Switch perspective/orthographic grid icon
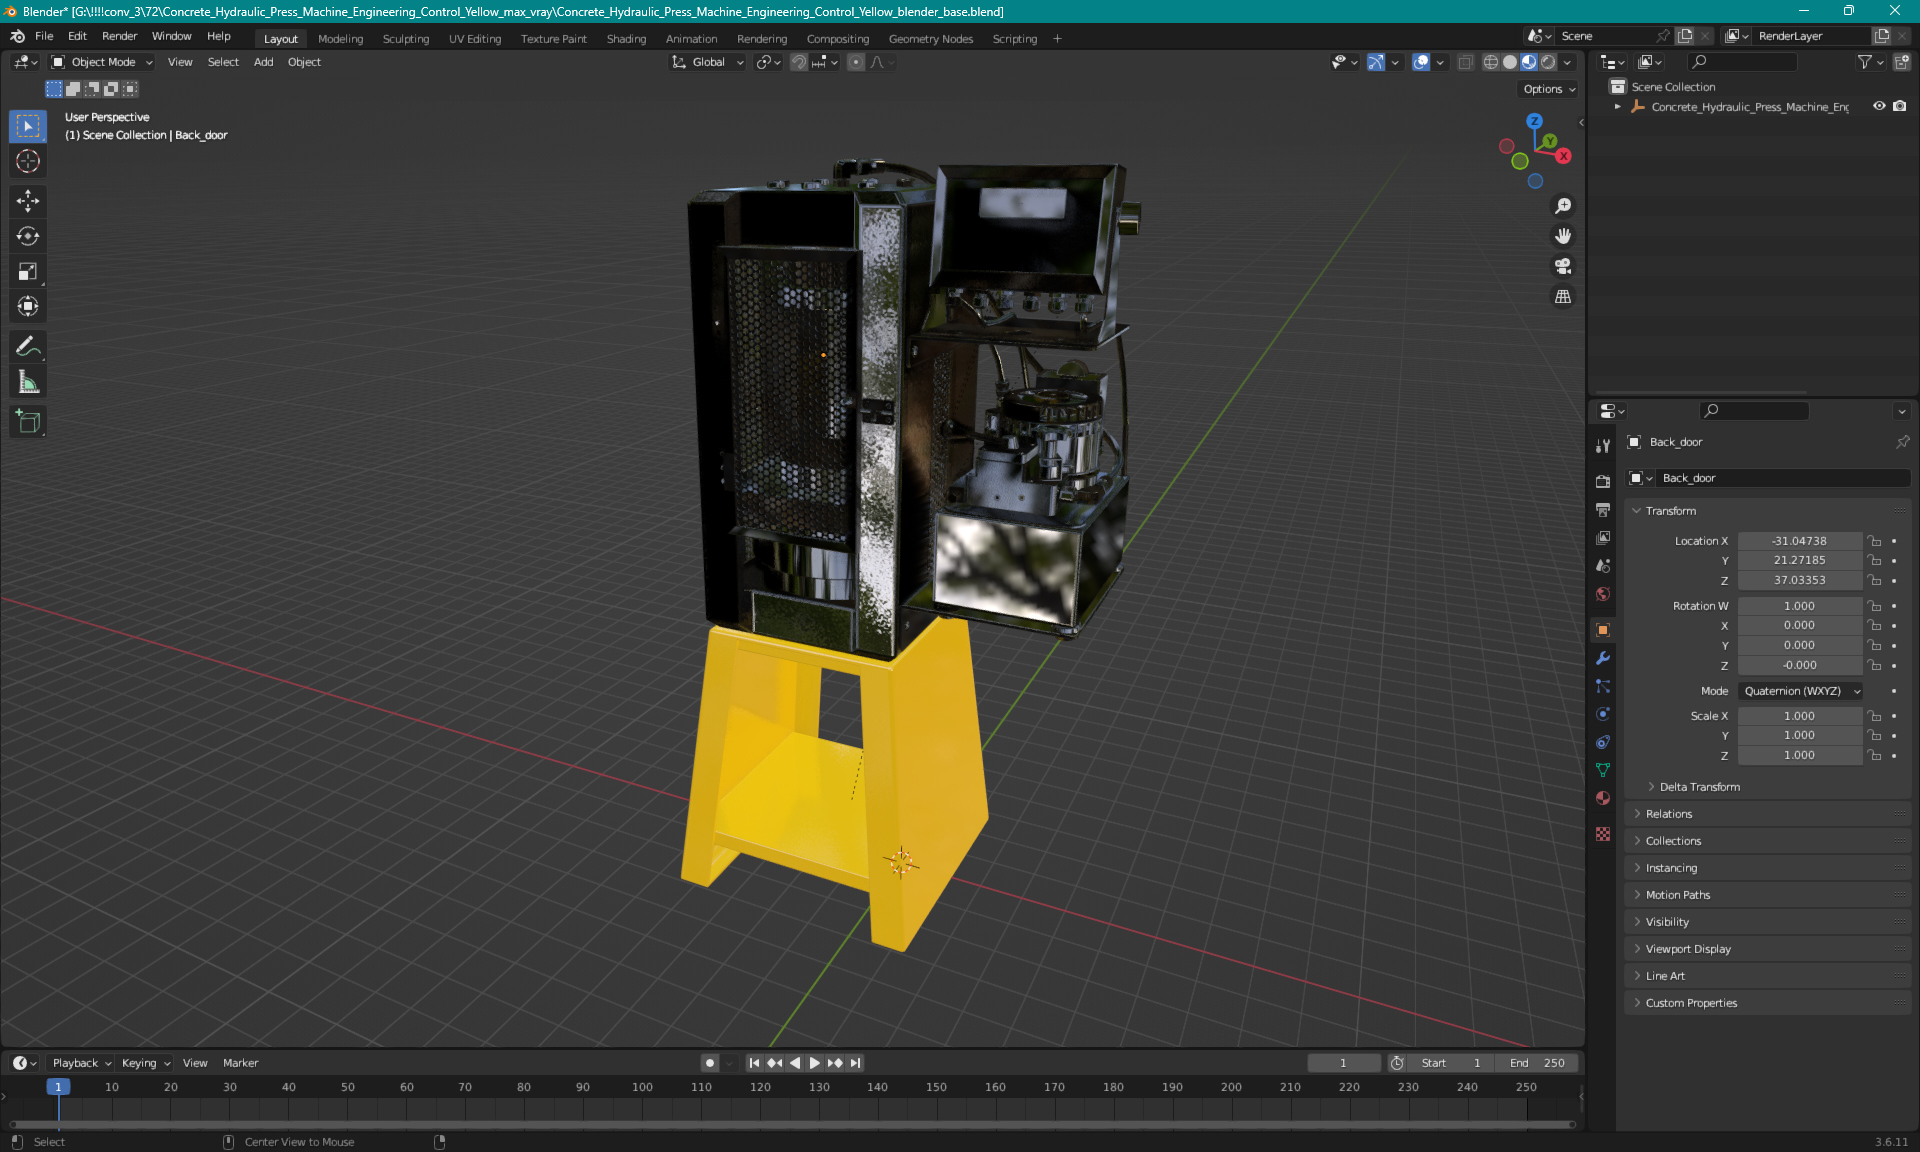 tap(1563, 297)
